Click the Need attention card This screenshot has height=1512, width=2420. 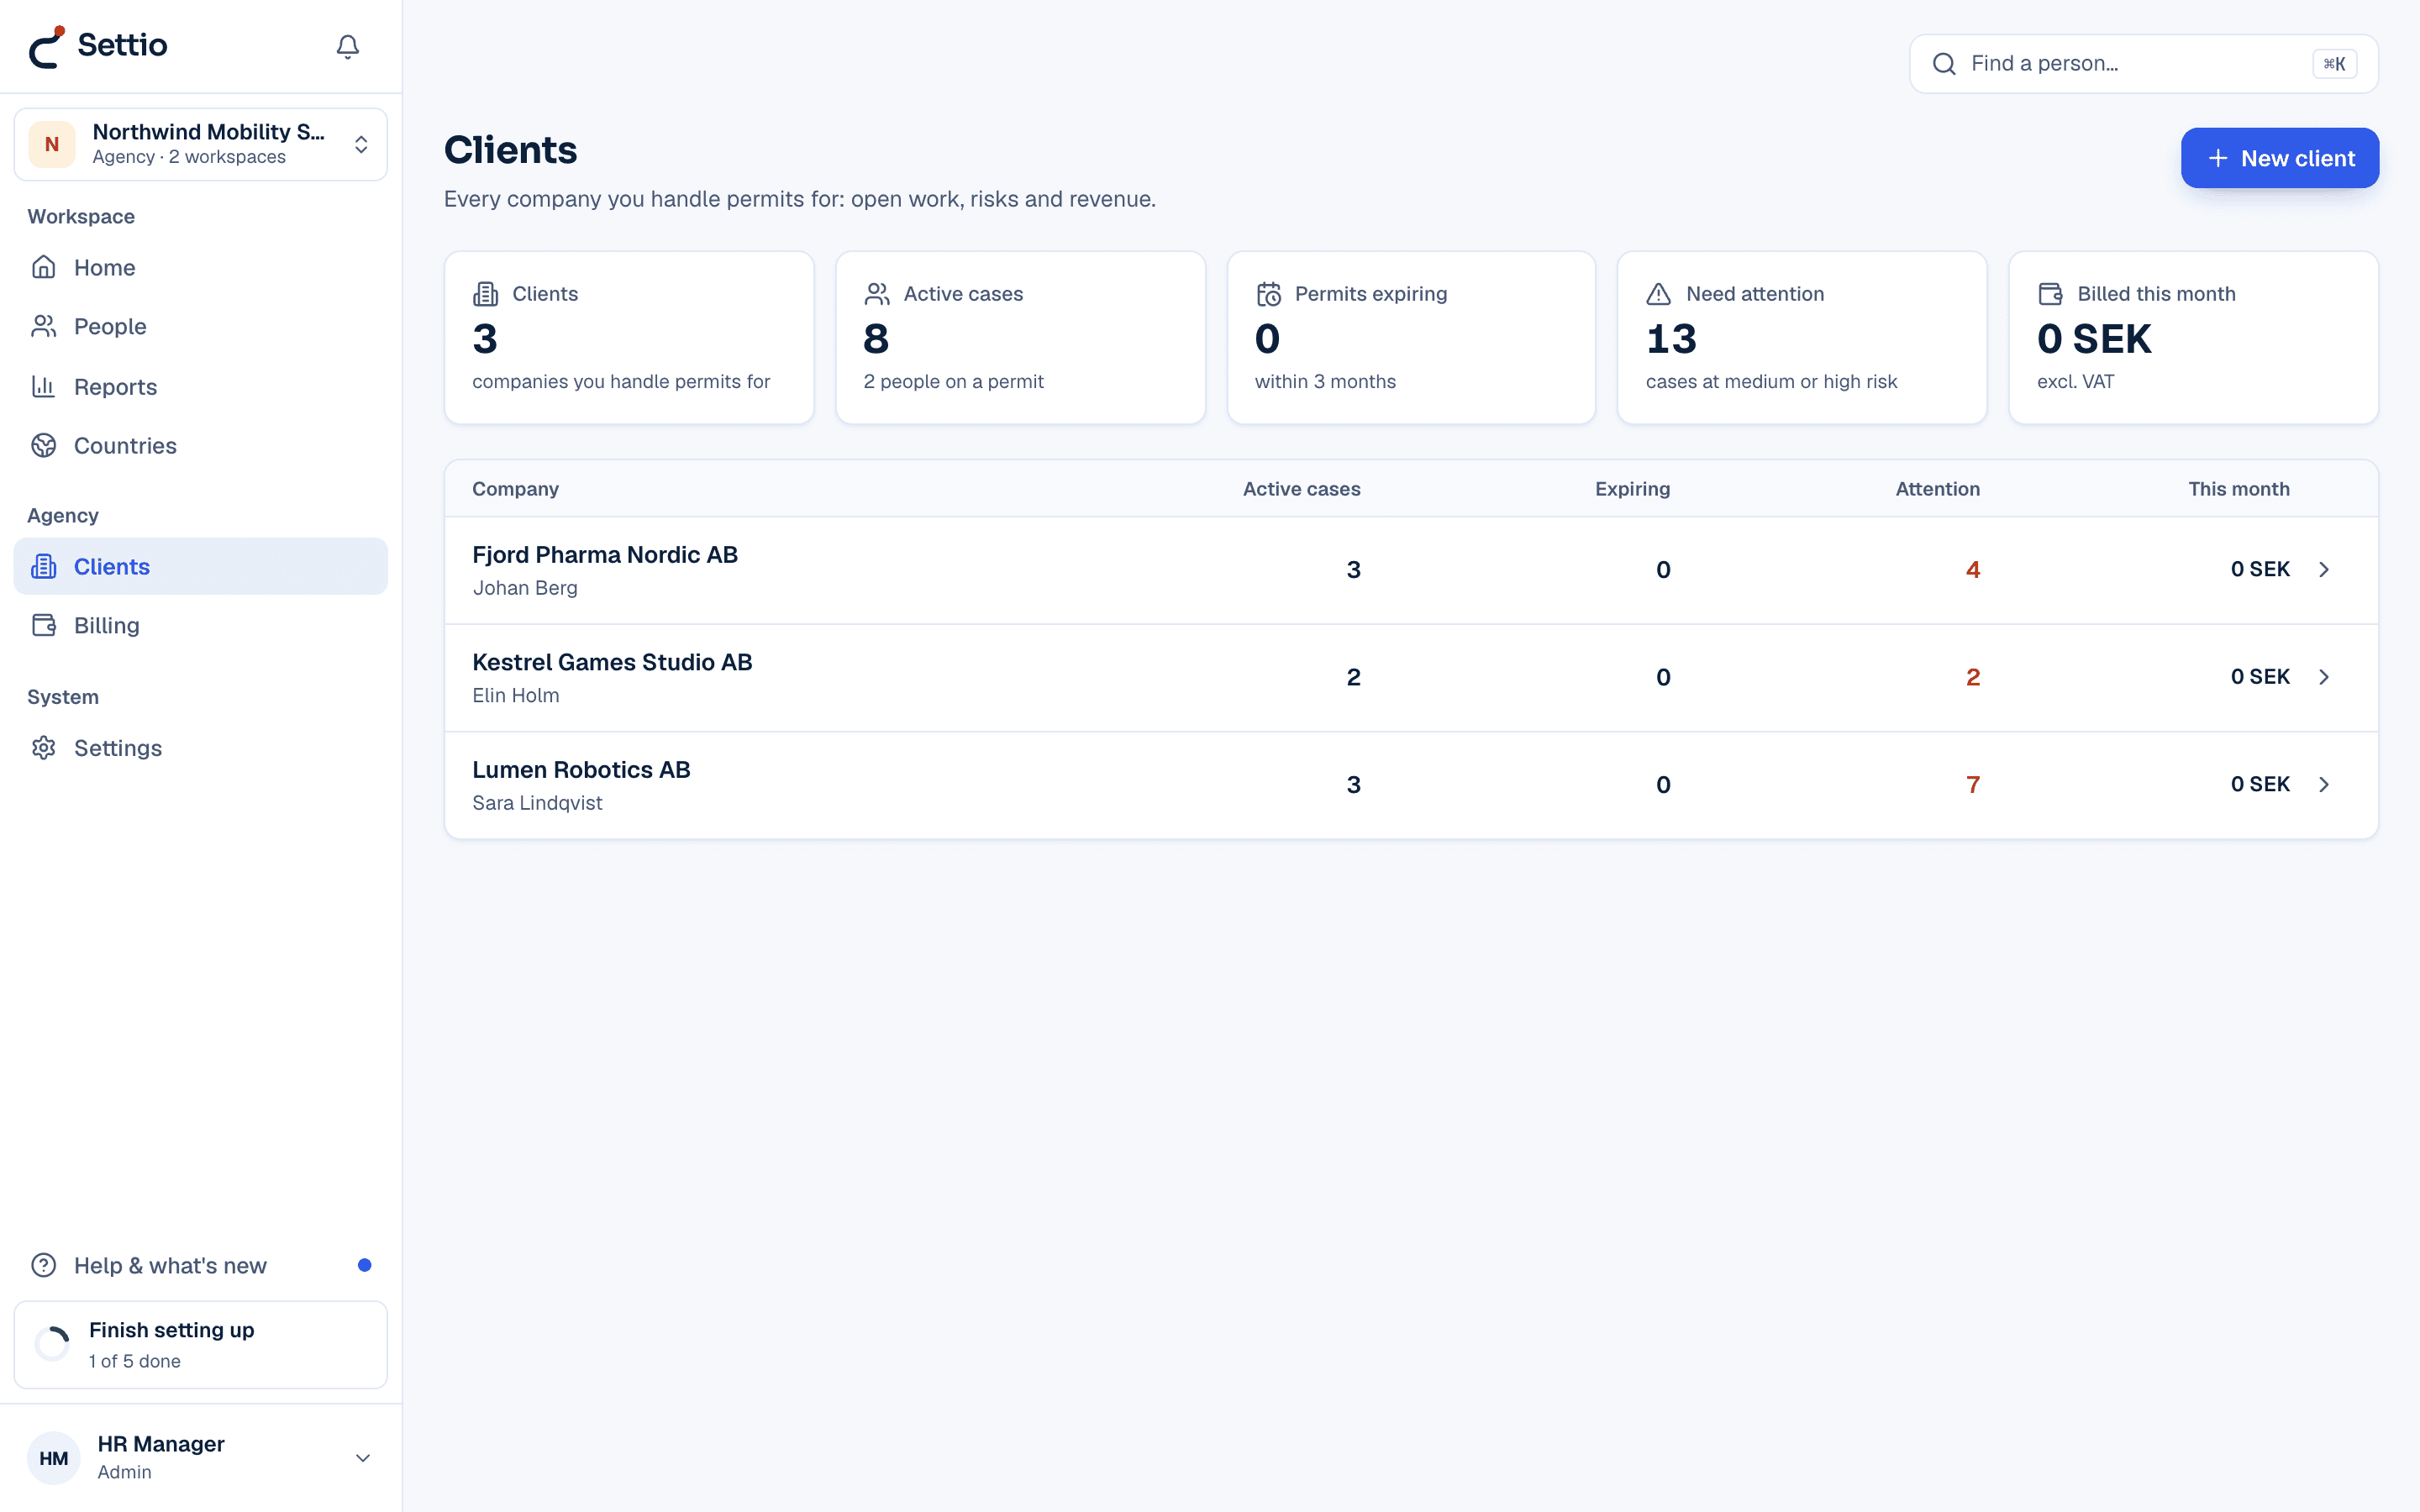point(1801,337)
